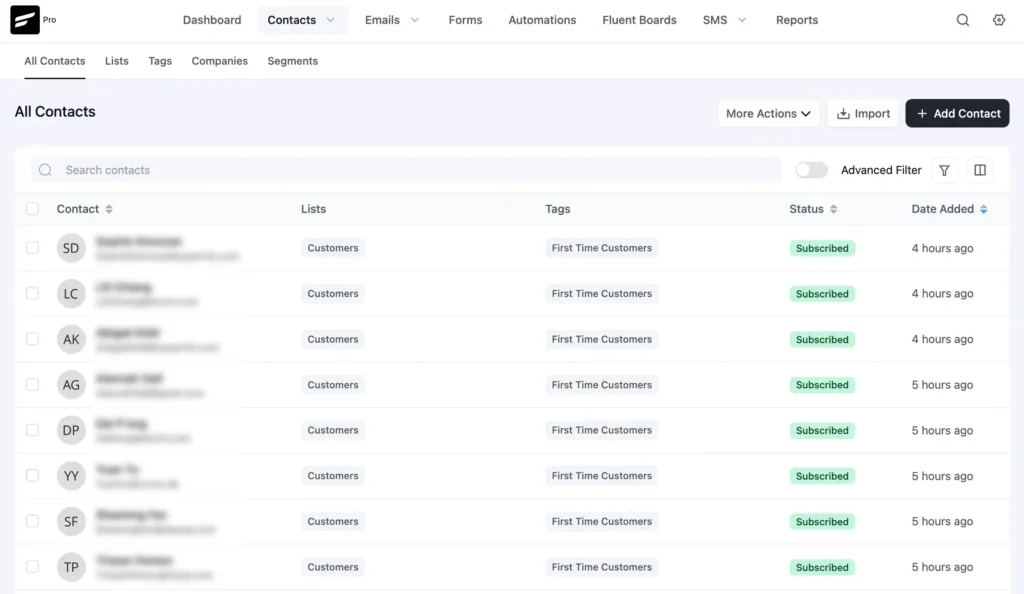Open the filter icon beside Advanced Filter
1024x594 pixels.
point(944,170)
